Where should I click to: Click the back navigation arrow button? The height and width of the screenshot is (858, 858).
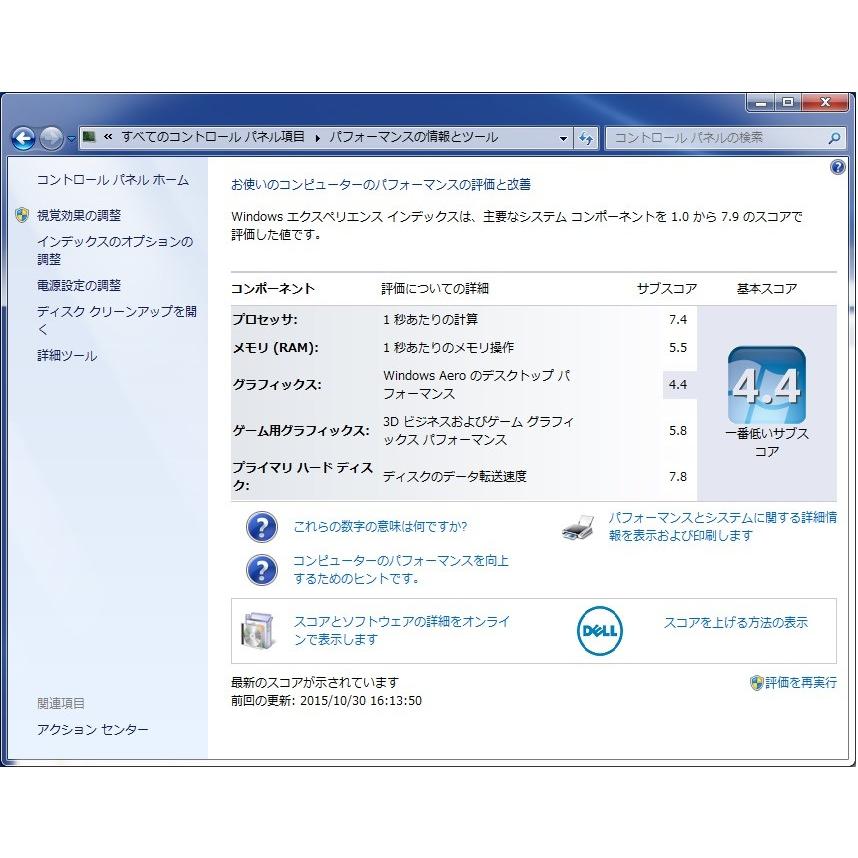[x=24, y=138]
